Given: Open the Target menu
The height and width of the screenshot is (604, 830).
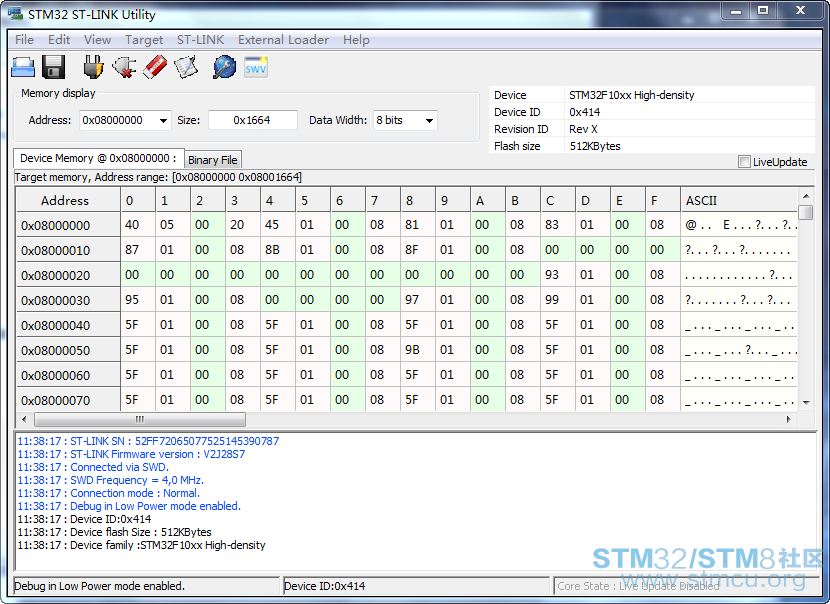Looking at the screenshot, I should [x=144, y=40].
